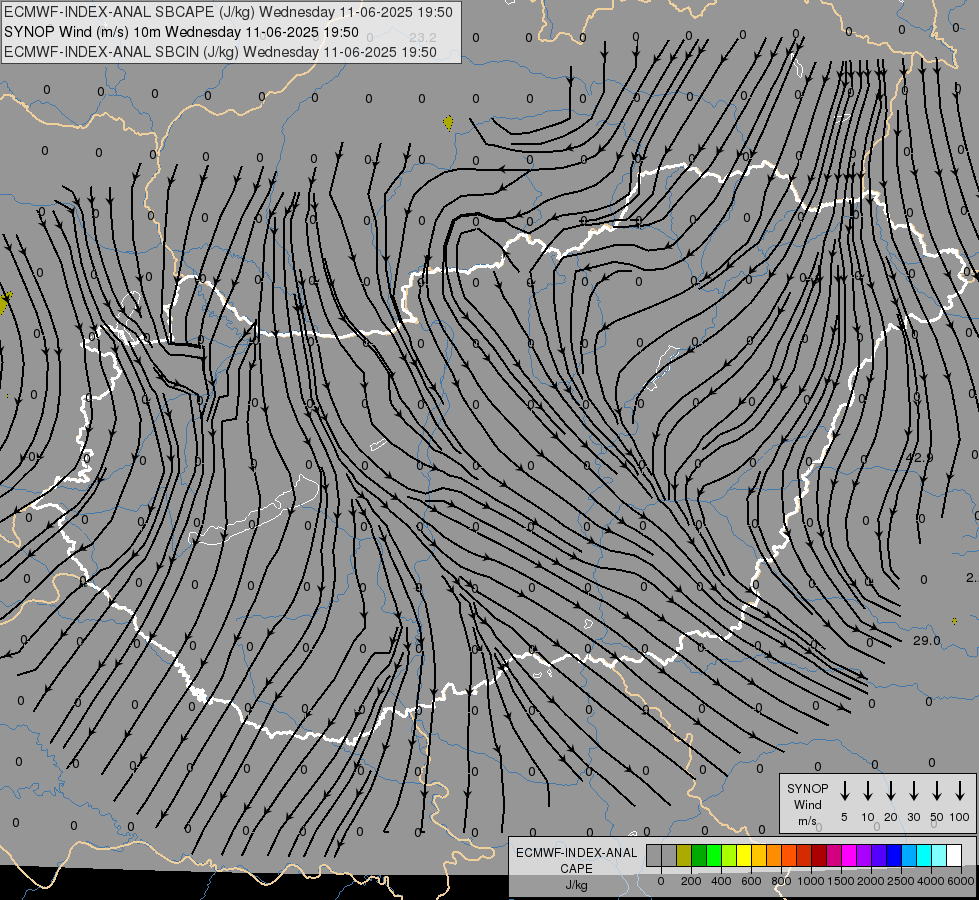
Task: Select the bright green CAPE colorbar swatch
Action: [714, 855]
